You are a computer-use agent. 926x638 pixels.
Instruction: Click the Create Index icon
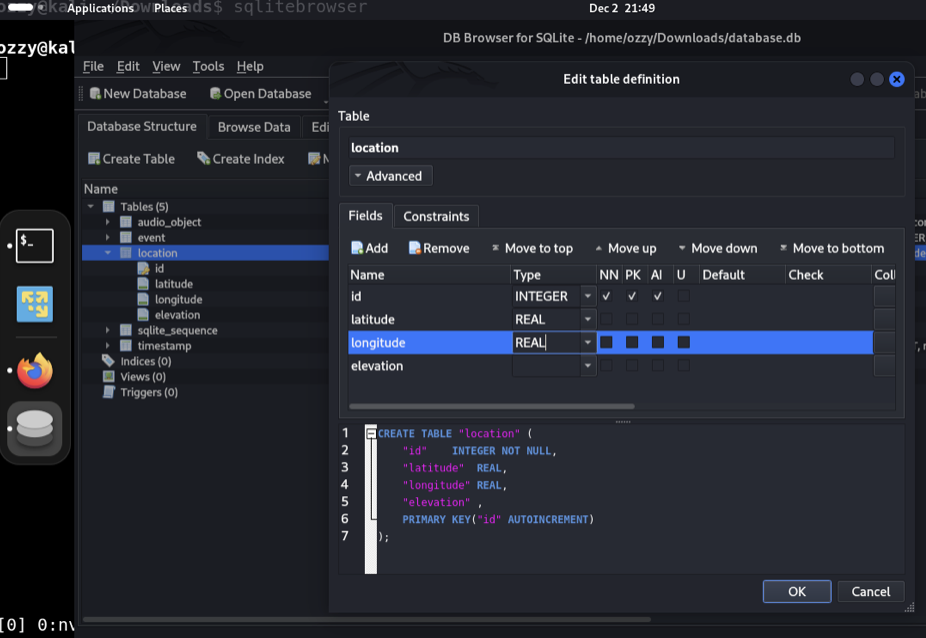coord(204,158)
